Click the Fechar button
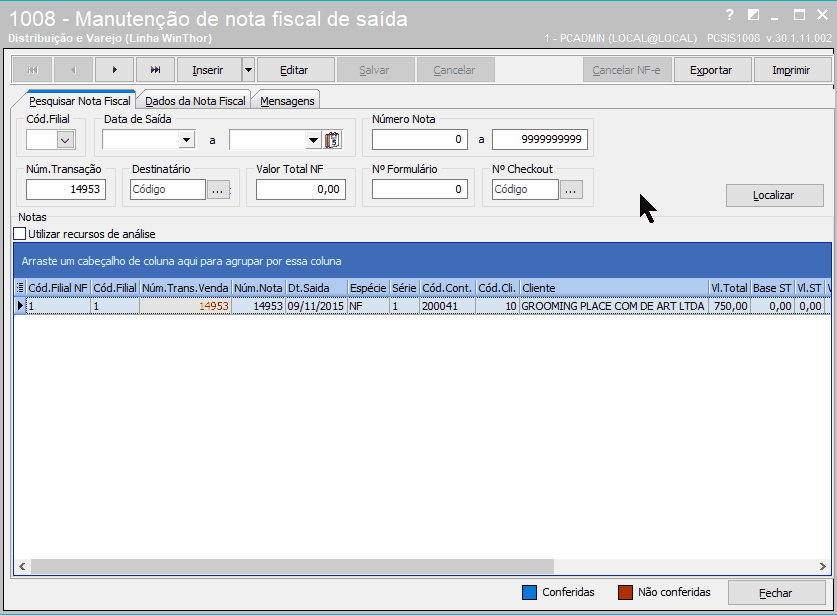The width and height of the screenshot is (837, 615). (x=776, y=593)
